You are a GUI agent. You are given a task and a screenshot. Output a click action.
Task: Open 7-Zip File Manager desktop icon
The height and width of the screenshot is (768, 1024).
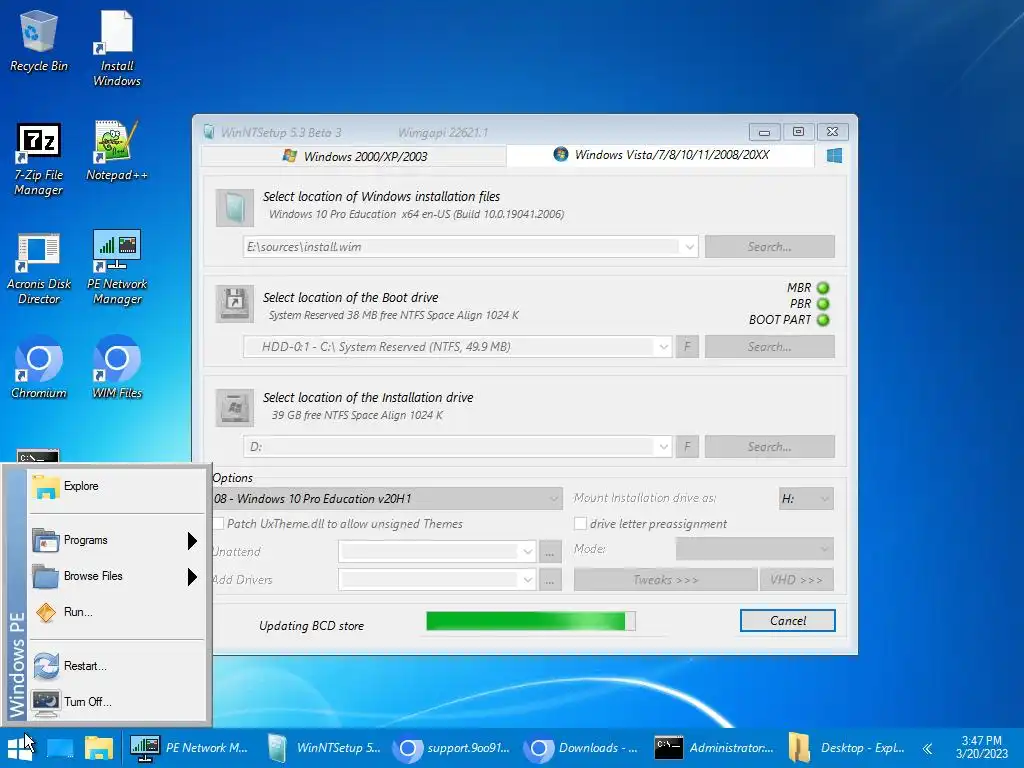[x=39, y=159]
